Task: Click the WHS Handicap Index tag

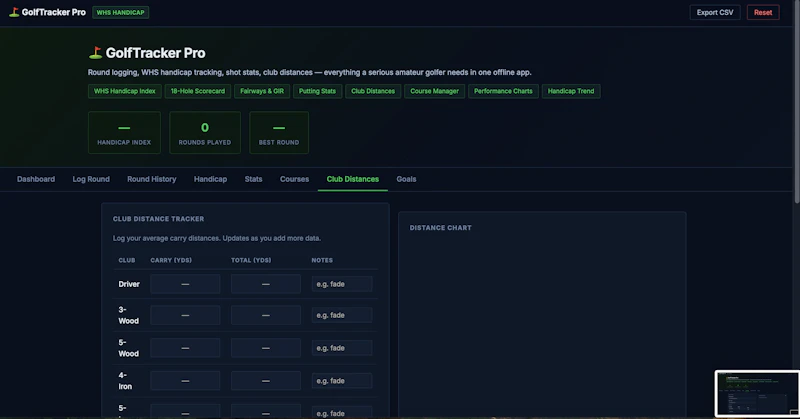Action: [x=124, y=91]
